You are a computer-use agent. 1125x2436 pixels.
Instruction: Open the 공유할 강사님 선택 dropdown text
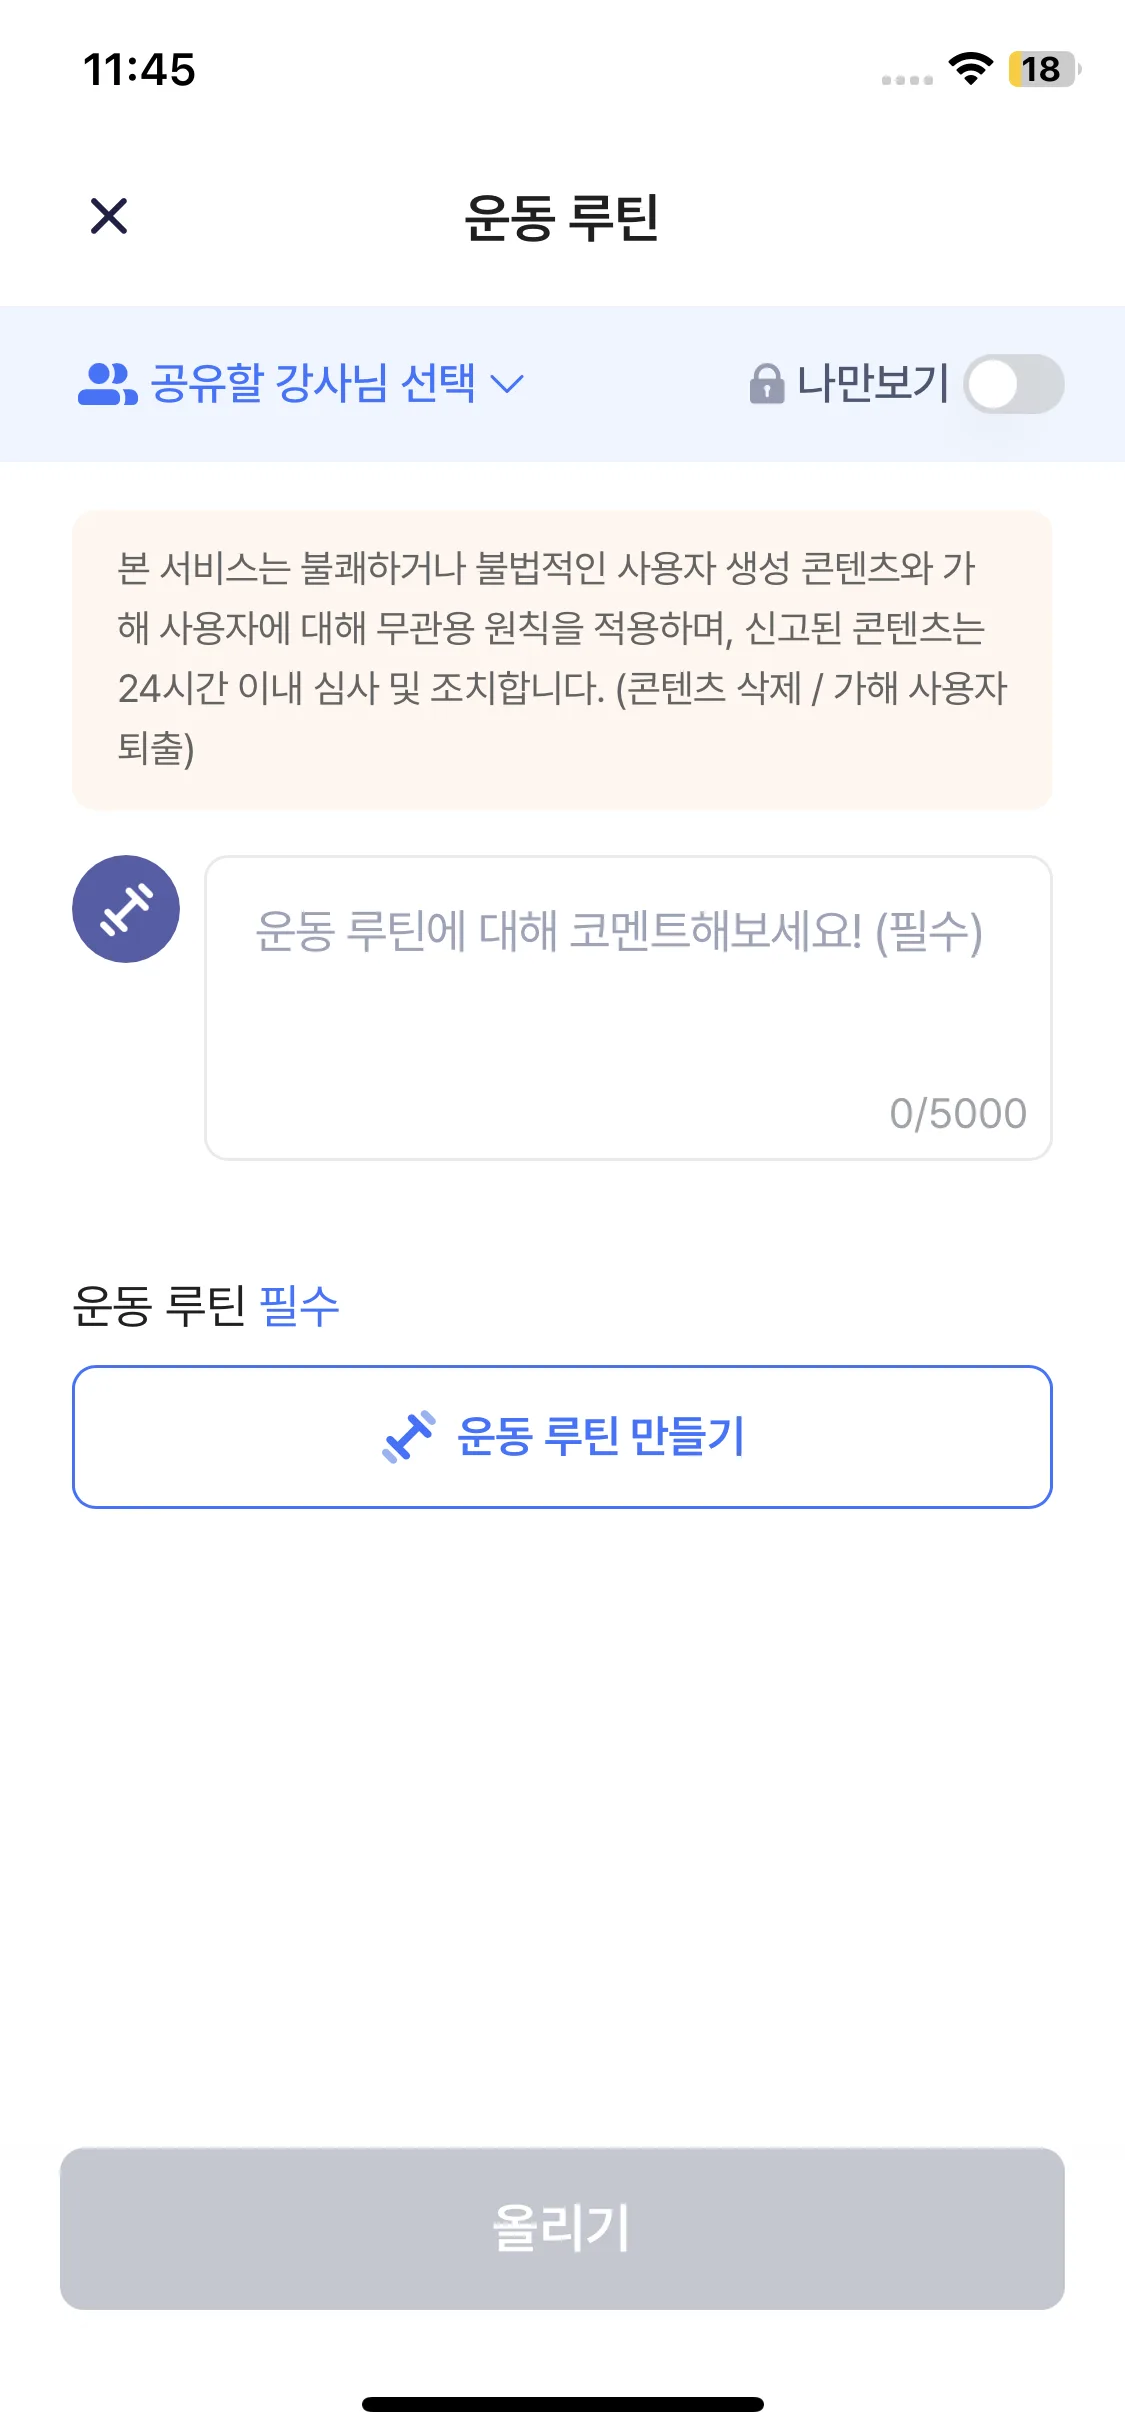(x=313, y=384)
